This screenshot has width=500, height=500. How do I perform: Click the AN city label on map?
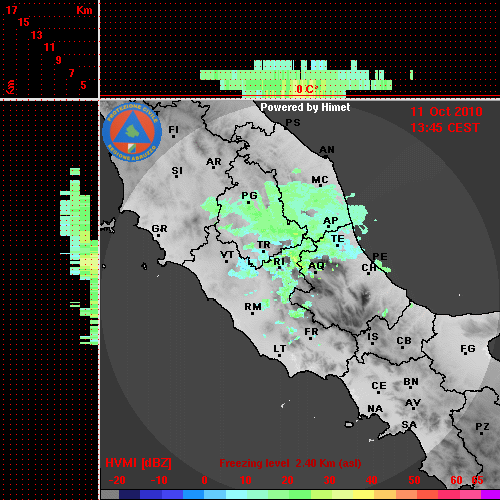[x=327, y=150]
